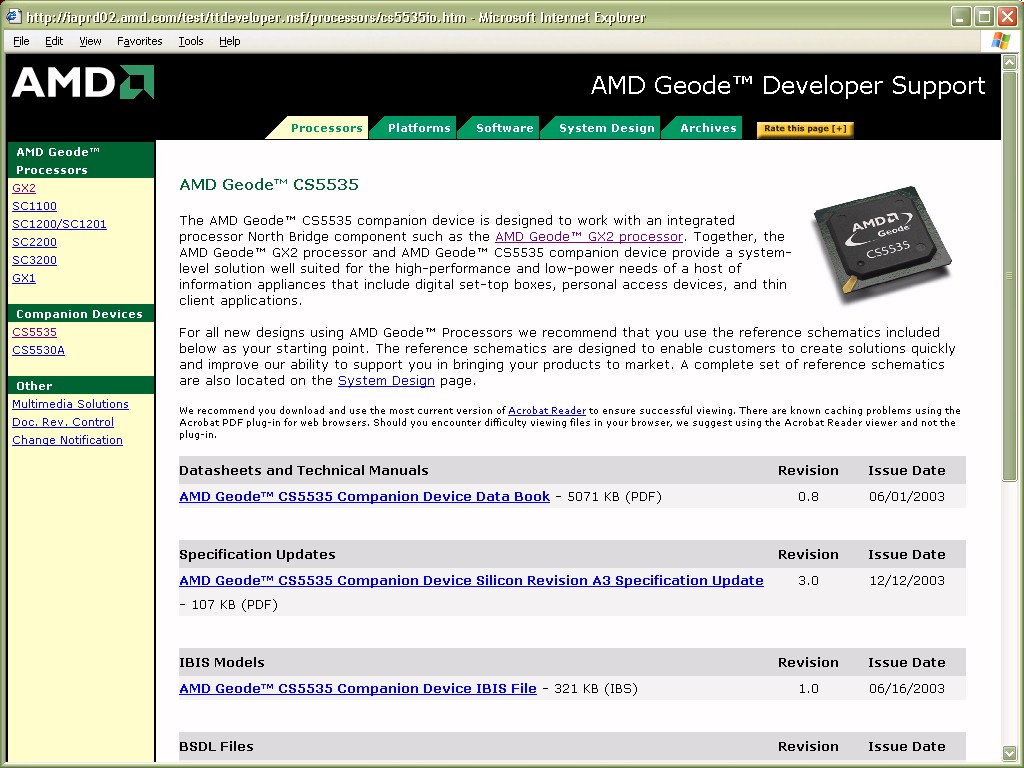The image size is (1024, 768).
Task: Open the CS5535 Companion Device Data Book link
Action: point(364,497)
